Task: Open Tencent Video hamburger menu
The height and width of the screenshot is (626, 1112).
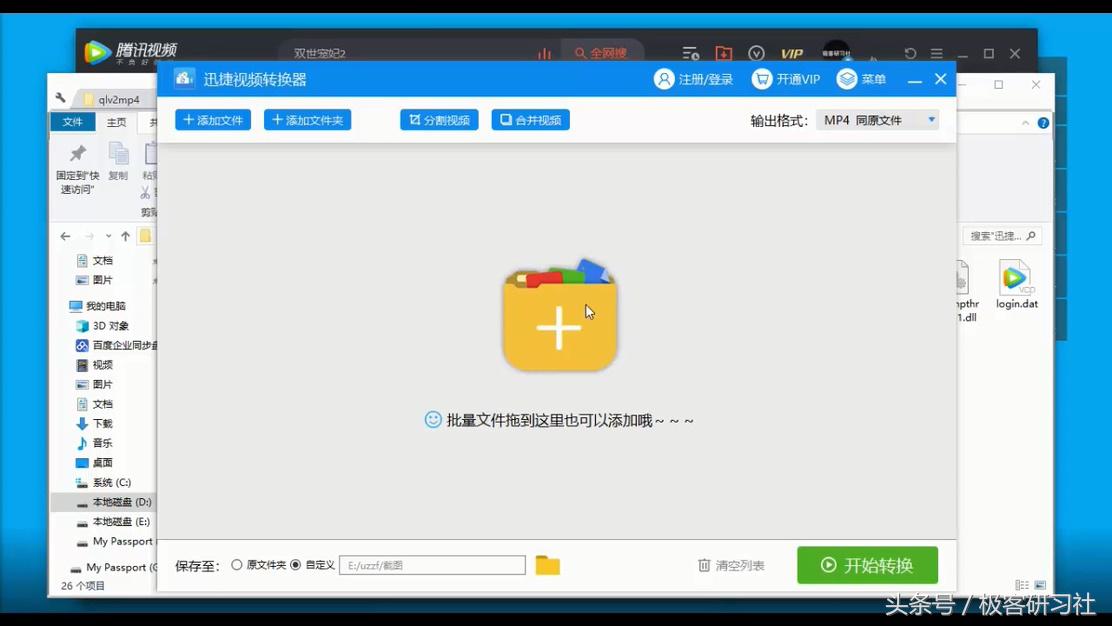Action: (937, 53)
